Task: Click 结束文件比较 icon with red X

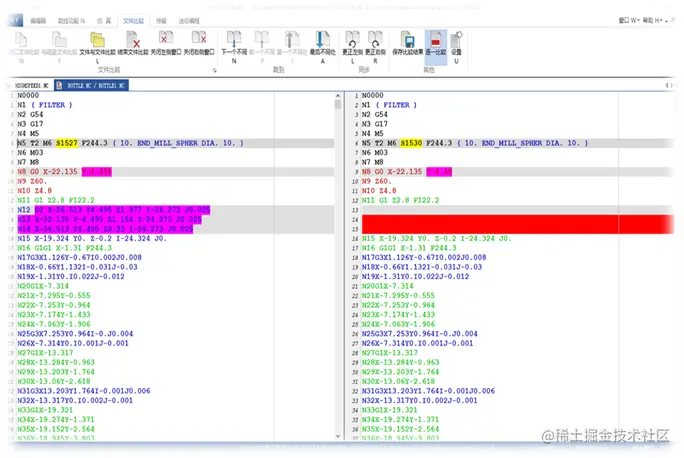Action: [x=133, y=40]
